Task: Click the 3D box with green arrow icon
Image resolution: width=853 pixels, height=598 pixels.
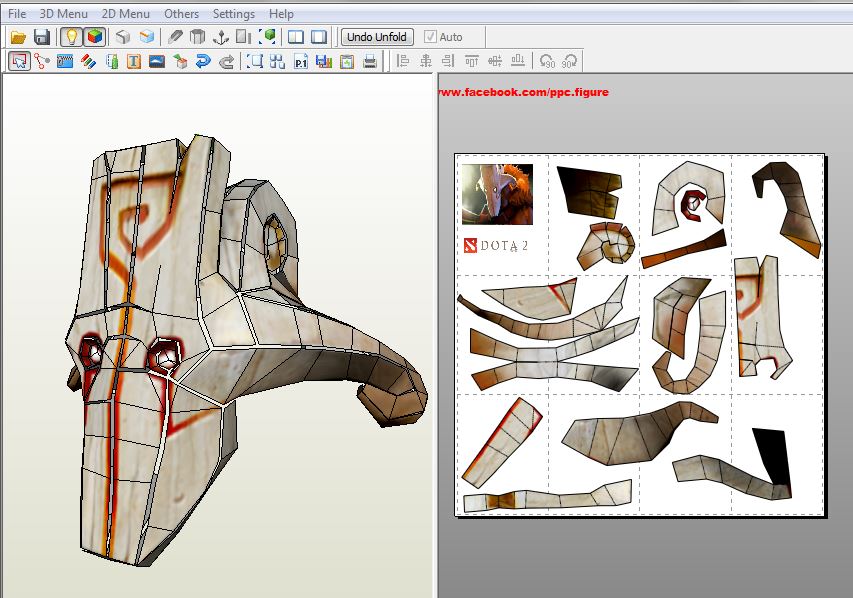Action: tap(180, 61)
